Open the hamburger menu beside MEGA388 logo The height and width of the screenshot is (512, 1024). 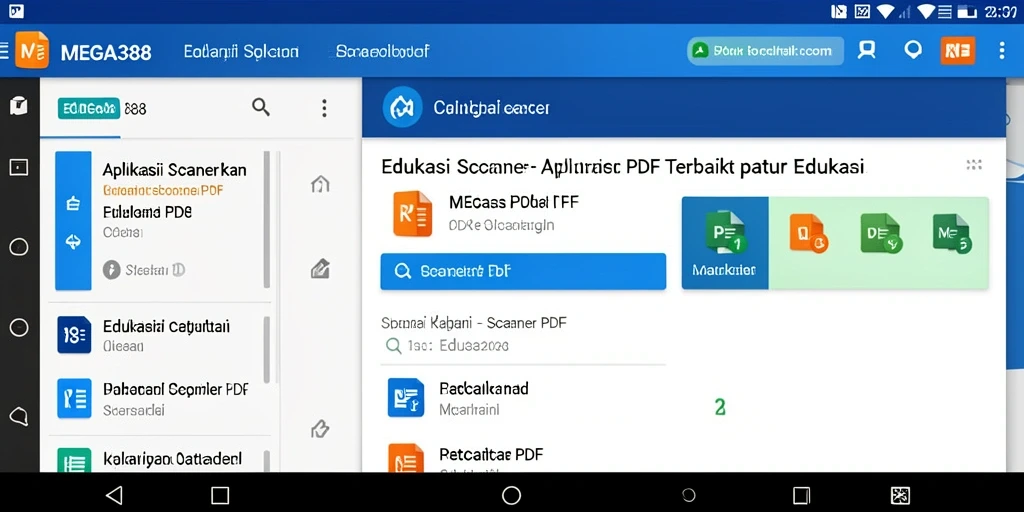pyautogui.click(x=4, y=51)
